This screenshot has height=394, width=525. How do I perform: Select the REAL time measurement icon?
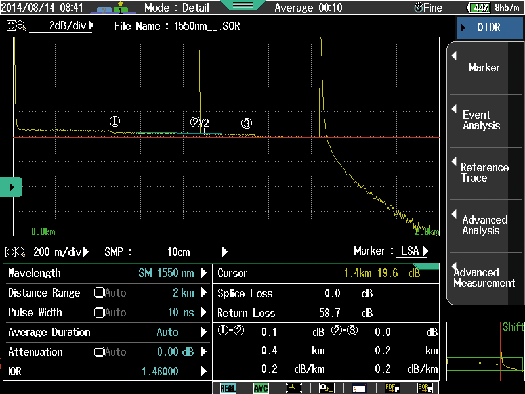coord(228,388)
